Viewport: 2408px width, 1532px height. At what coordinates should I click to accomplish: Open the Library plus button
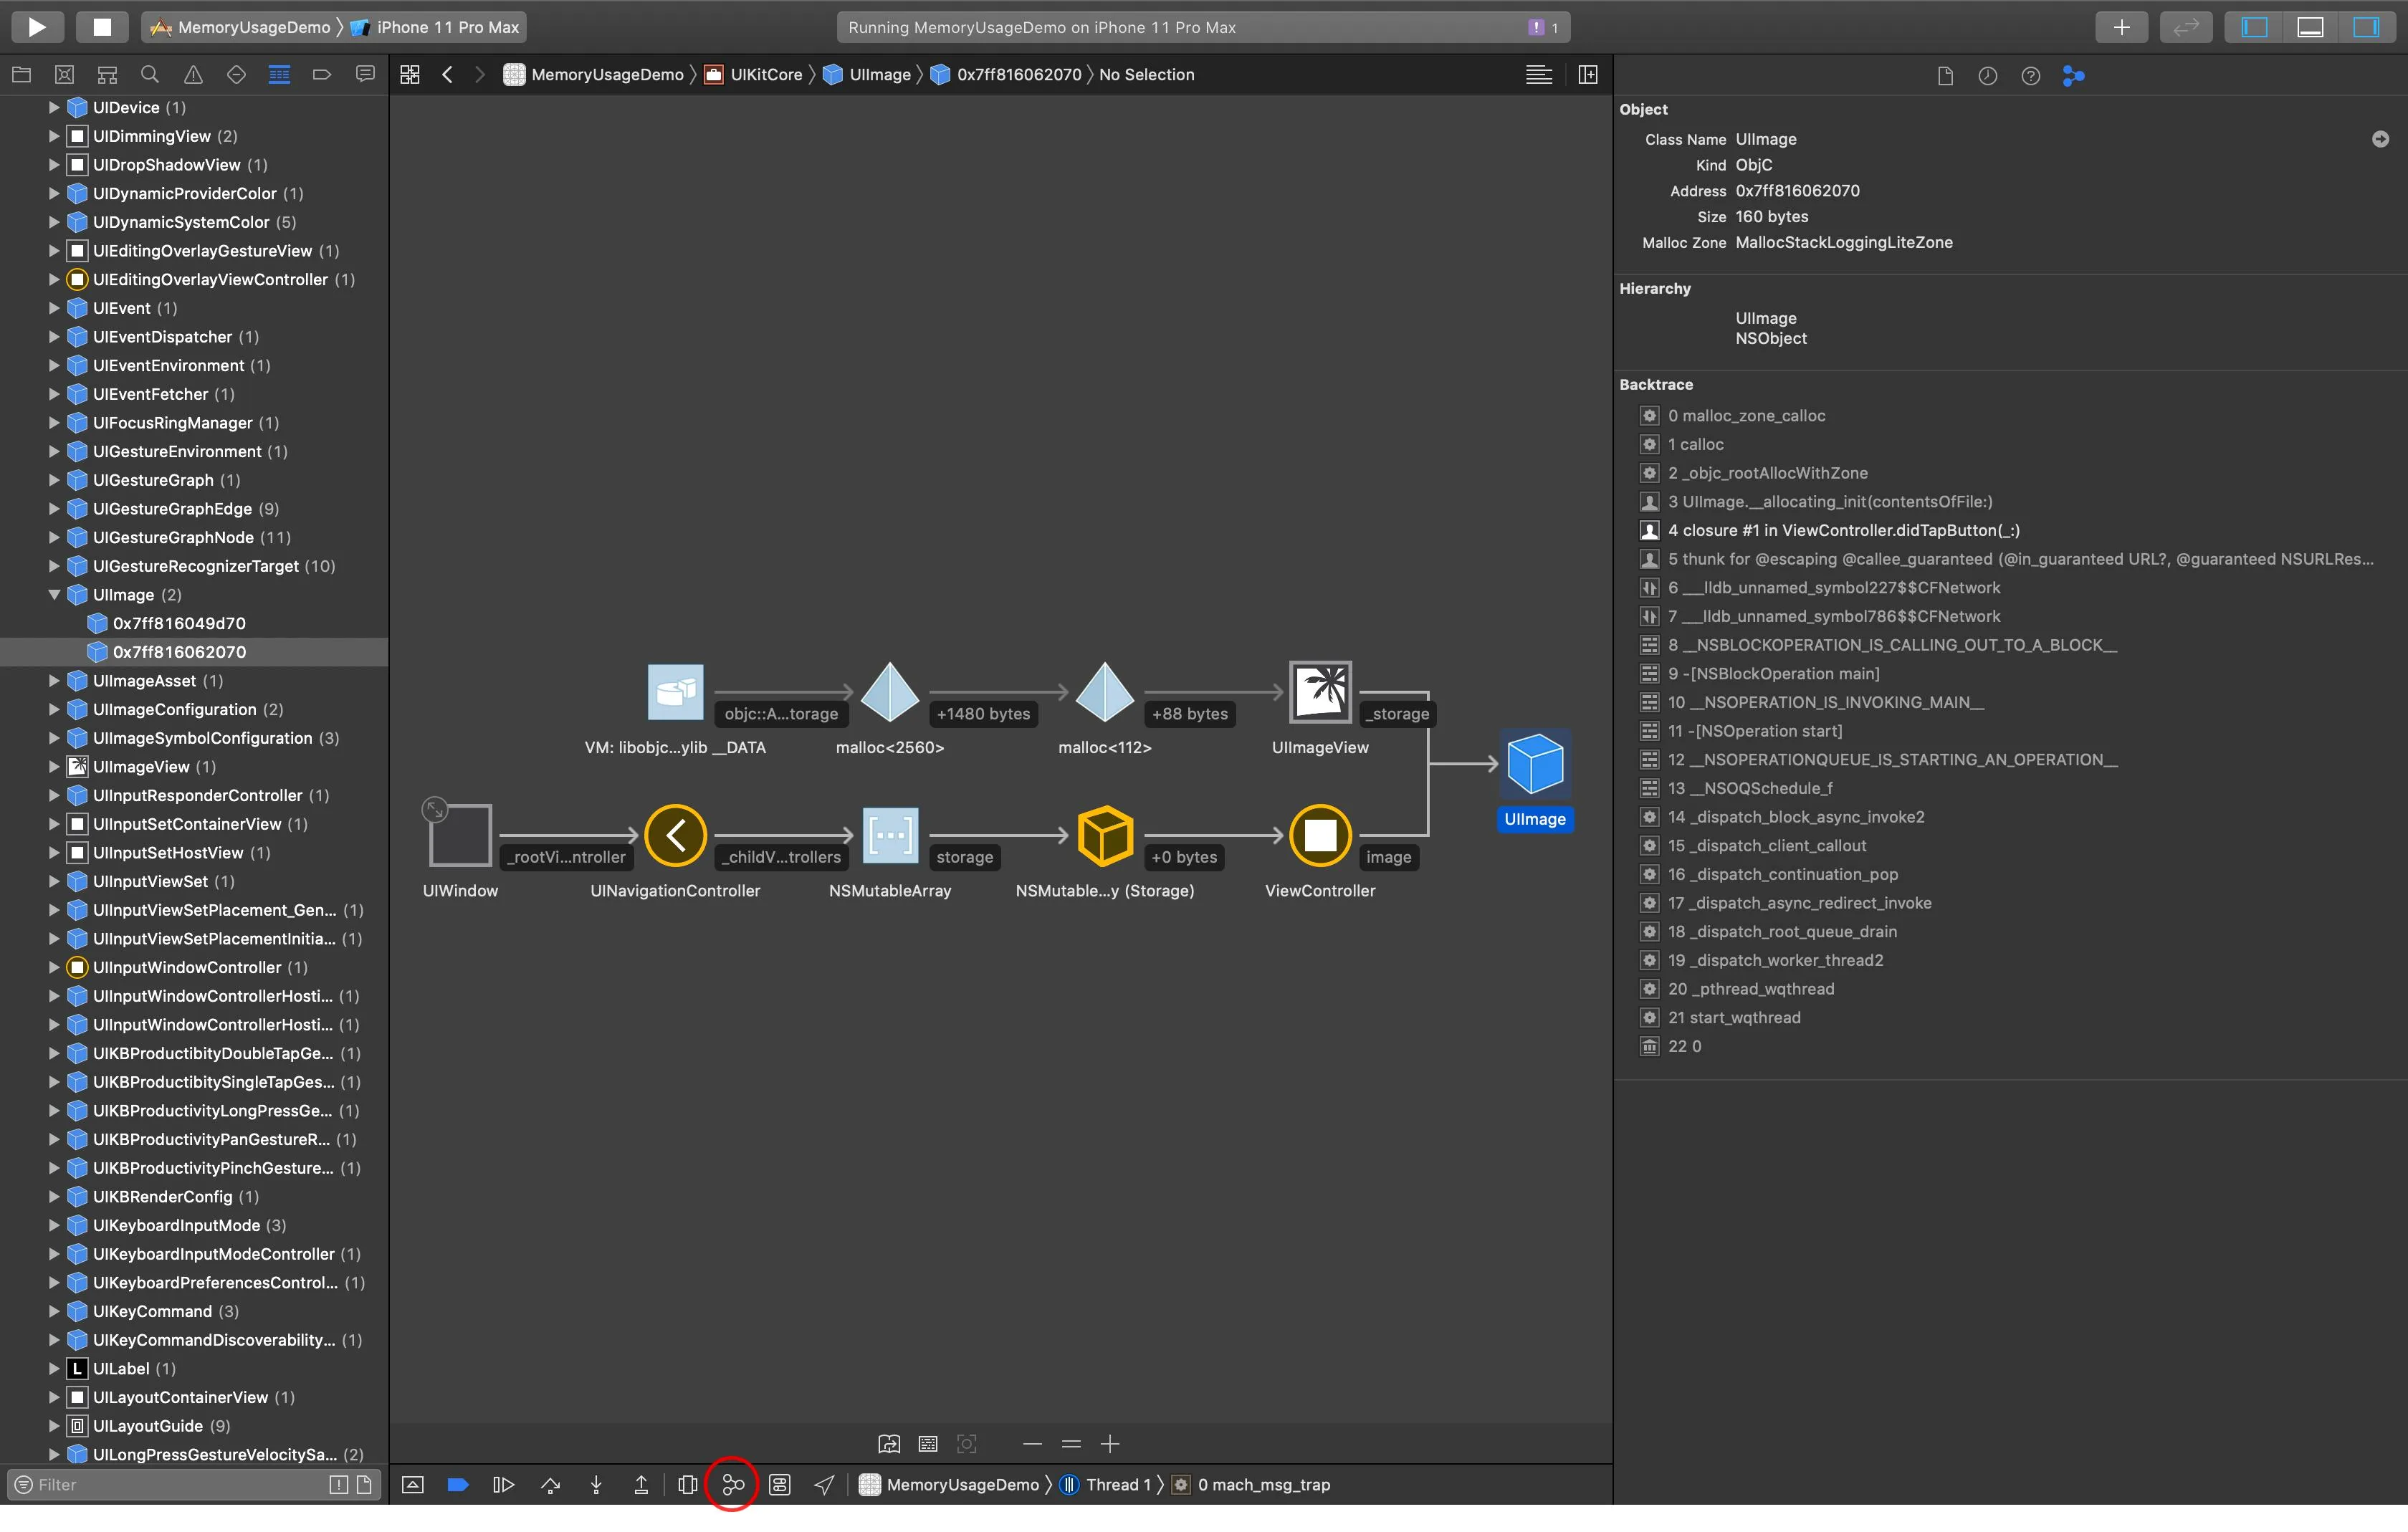tap(2121, 27)
